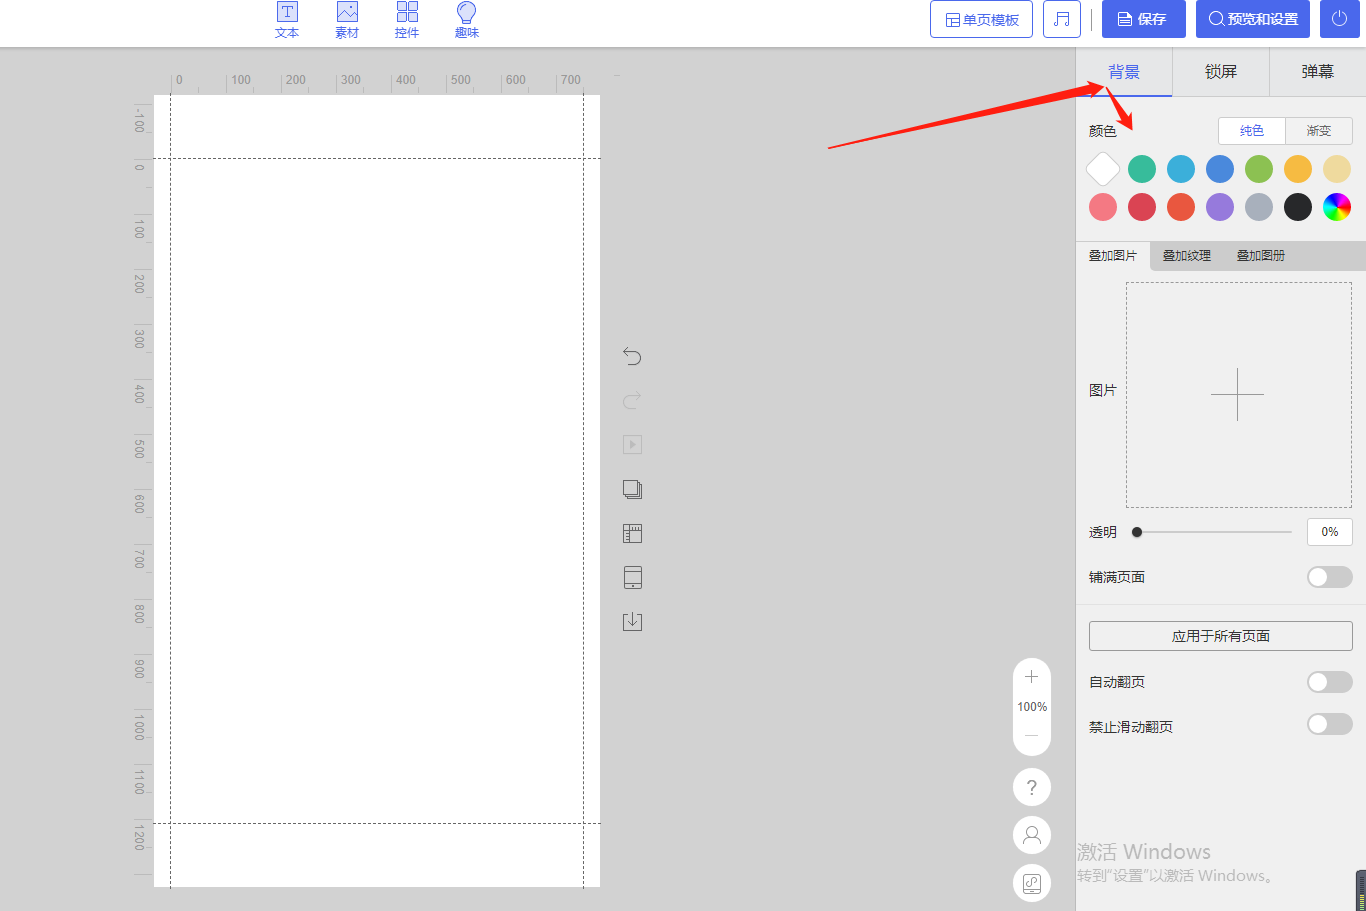Viewport: 1366px width, 911px height.
Task: Click the undo arrow icon
Action: pos(632,356)
